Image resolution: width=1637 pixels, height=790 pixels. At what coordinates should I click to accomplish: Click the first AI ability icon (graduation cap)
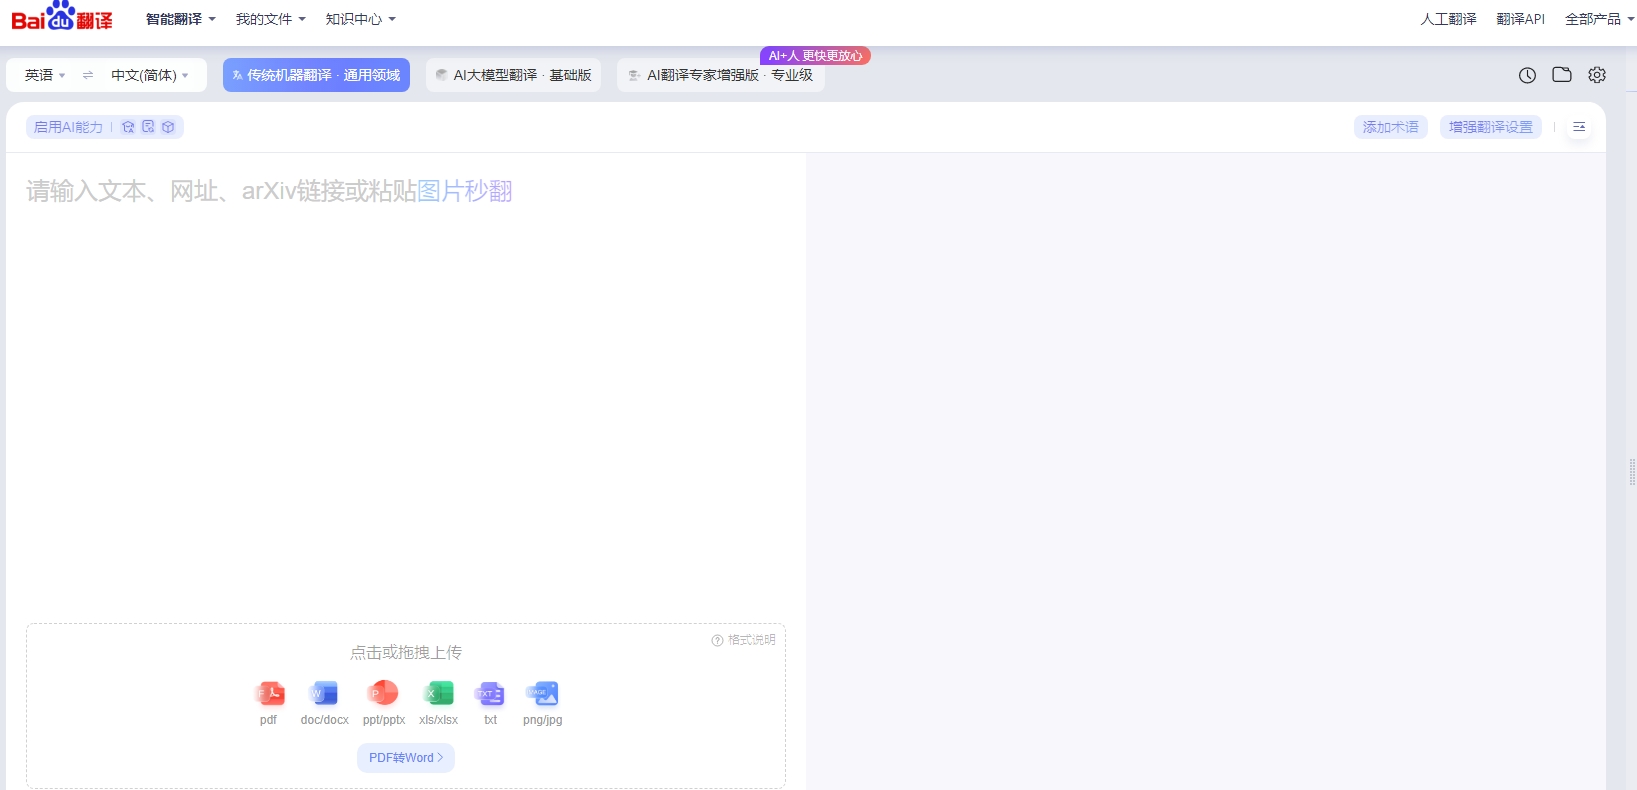[x=128, y=127]
